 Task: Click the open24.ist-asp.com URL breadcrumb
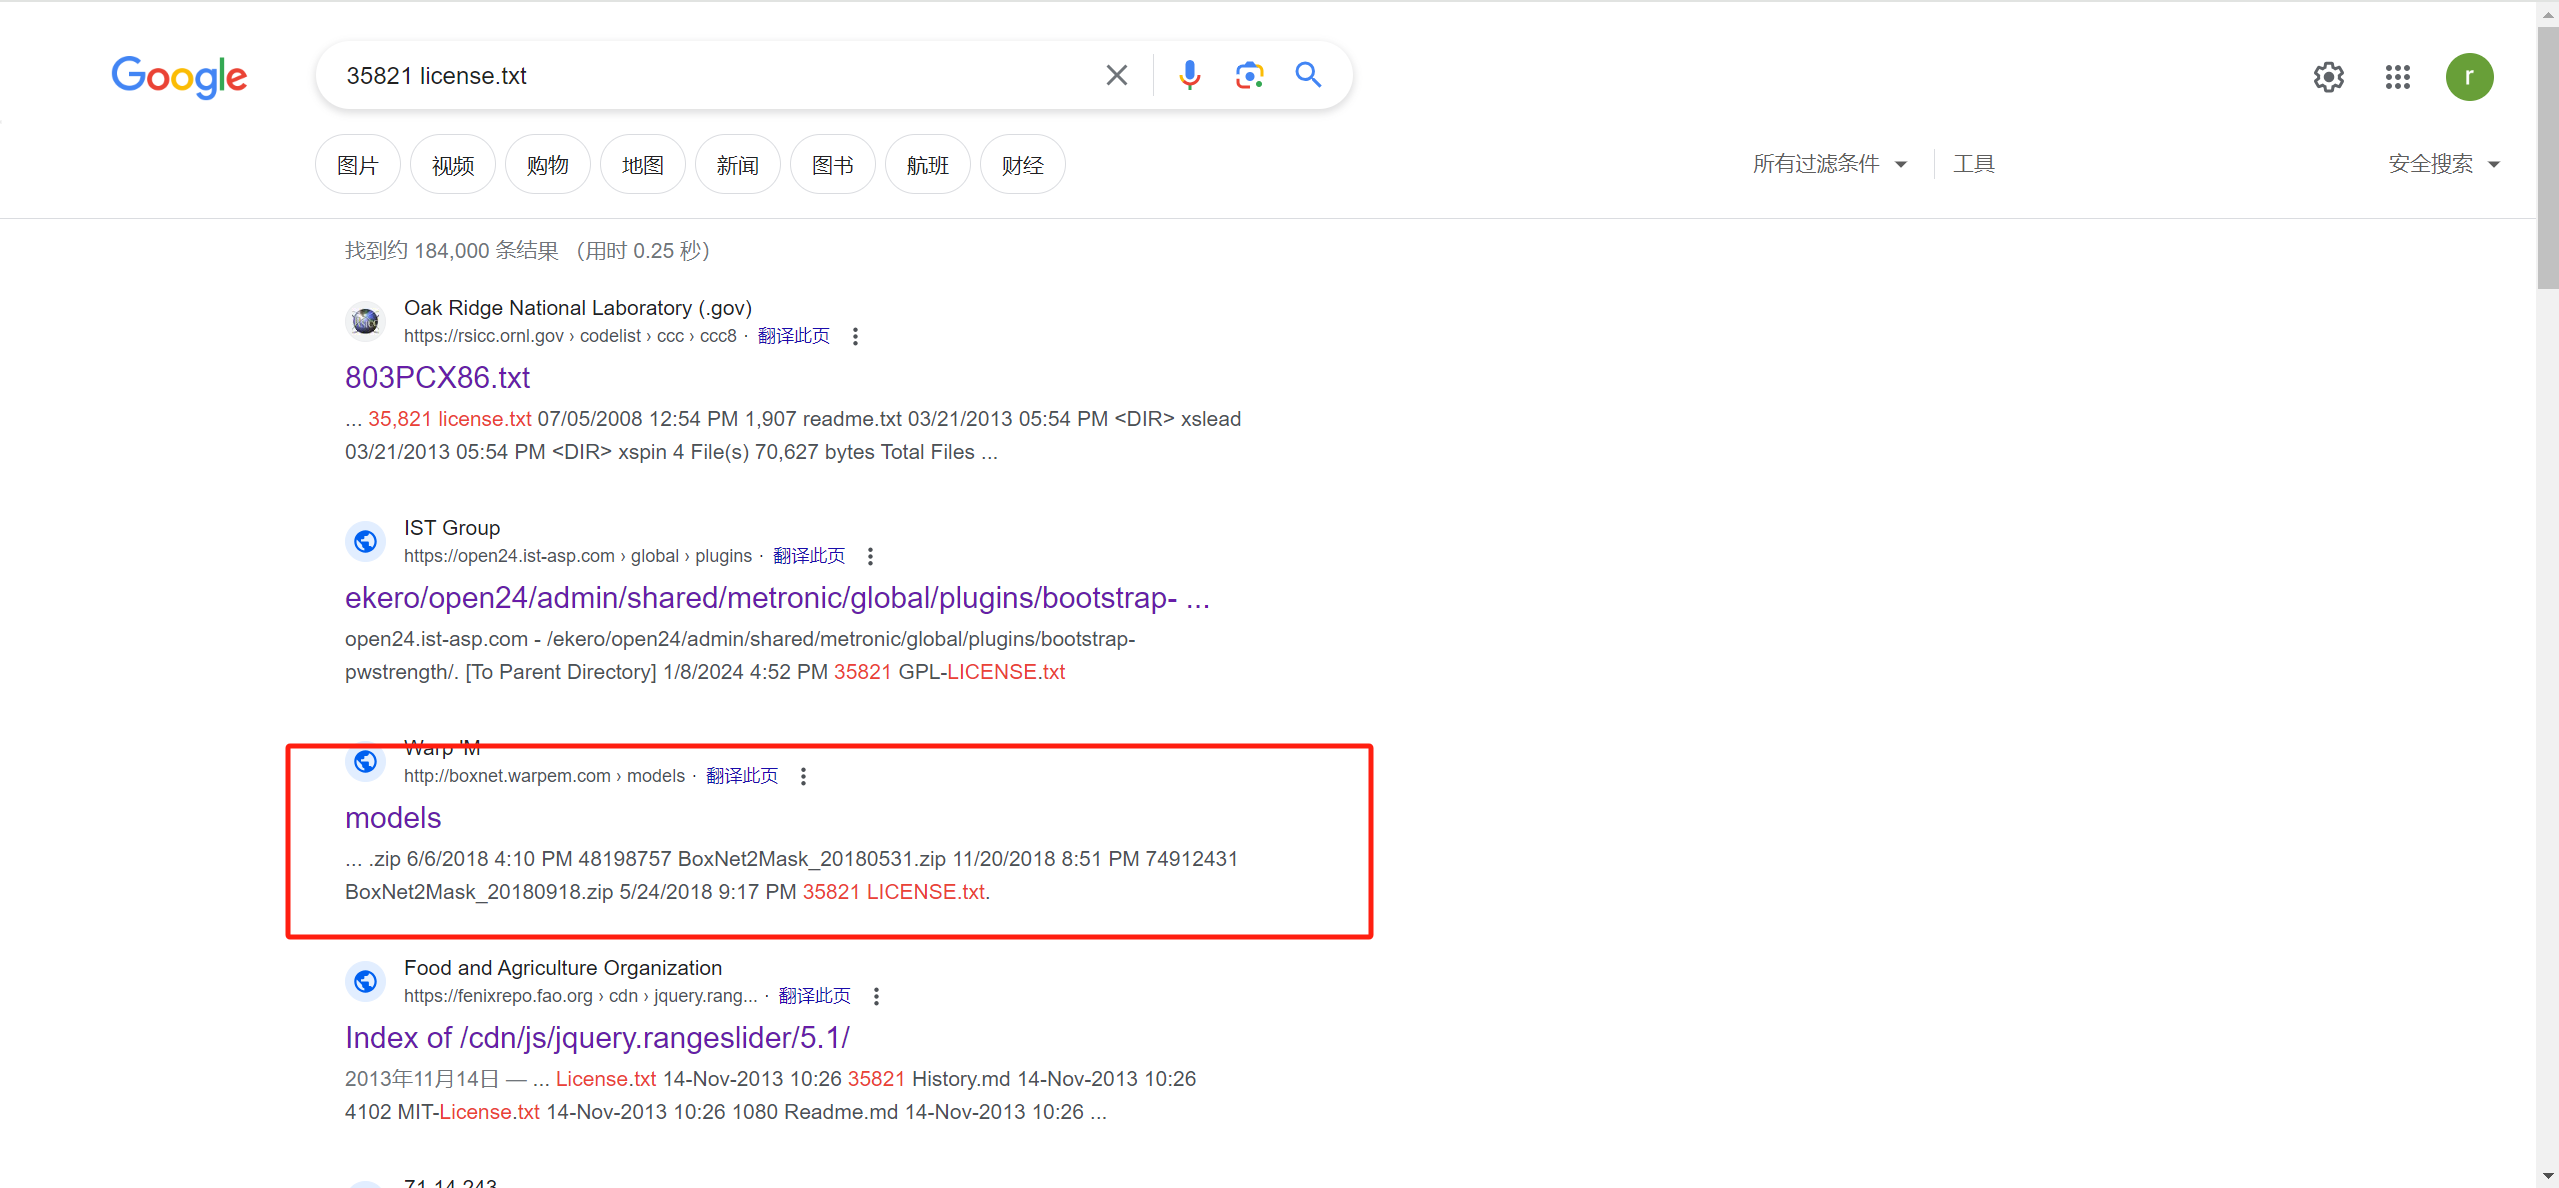(x=578, y=556)
